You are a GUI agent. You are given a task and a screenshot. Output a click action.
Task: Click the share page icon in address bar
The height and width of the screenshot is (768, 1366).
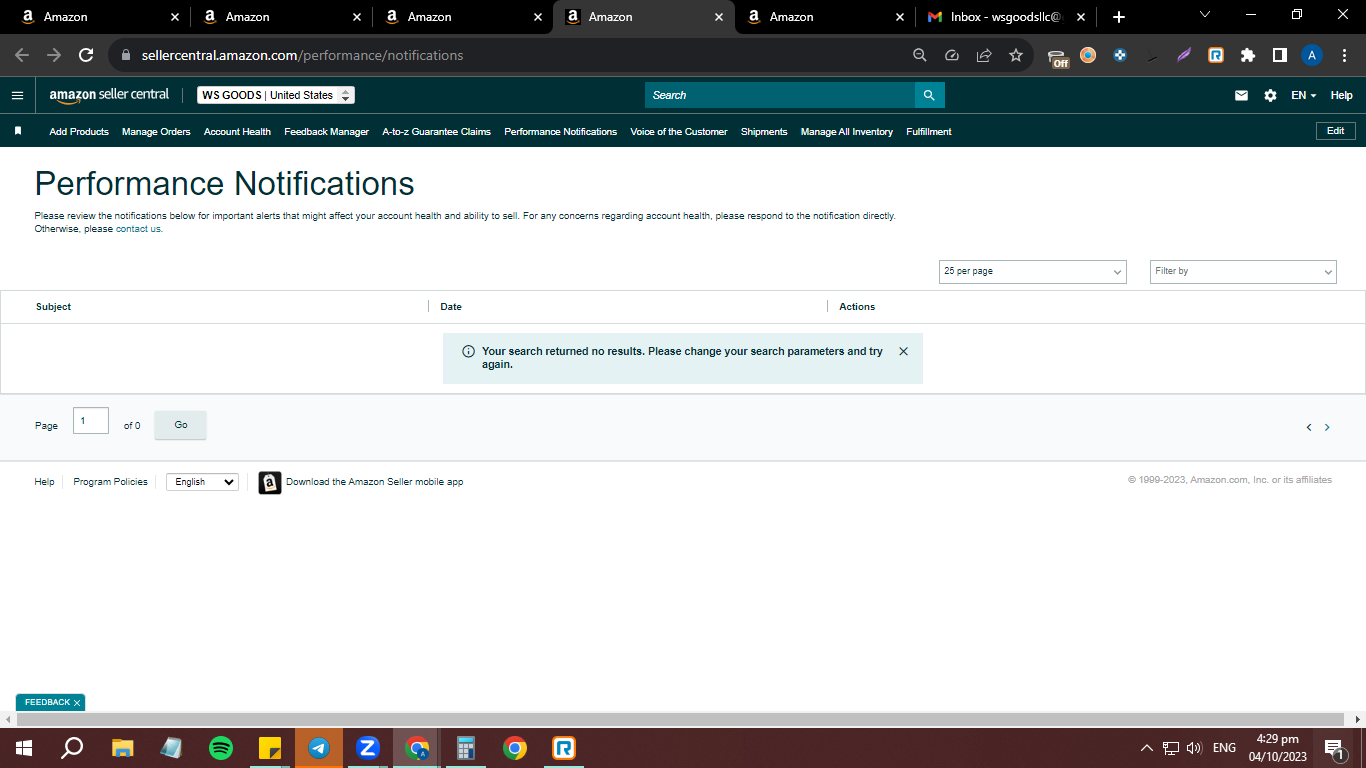pos(984,55)
